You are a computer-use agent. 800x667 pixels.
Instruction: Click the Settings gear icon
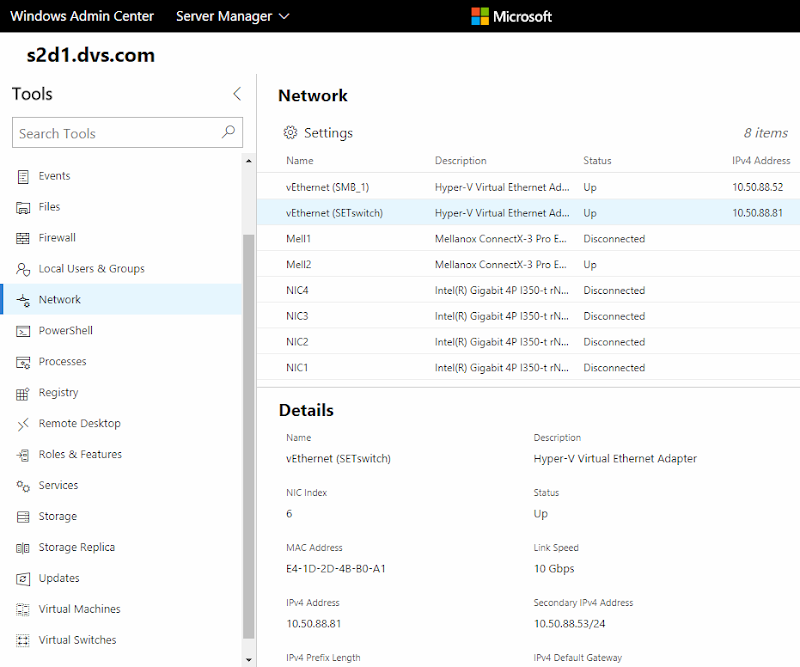coord(290,133)
